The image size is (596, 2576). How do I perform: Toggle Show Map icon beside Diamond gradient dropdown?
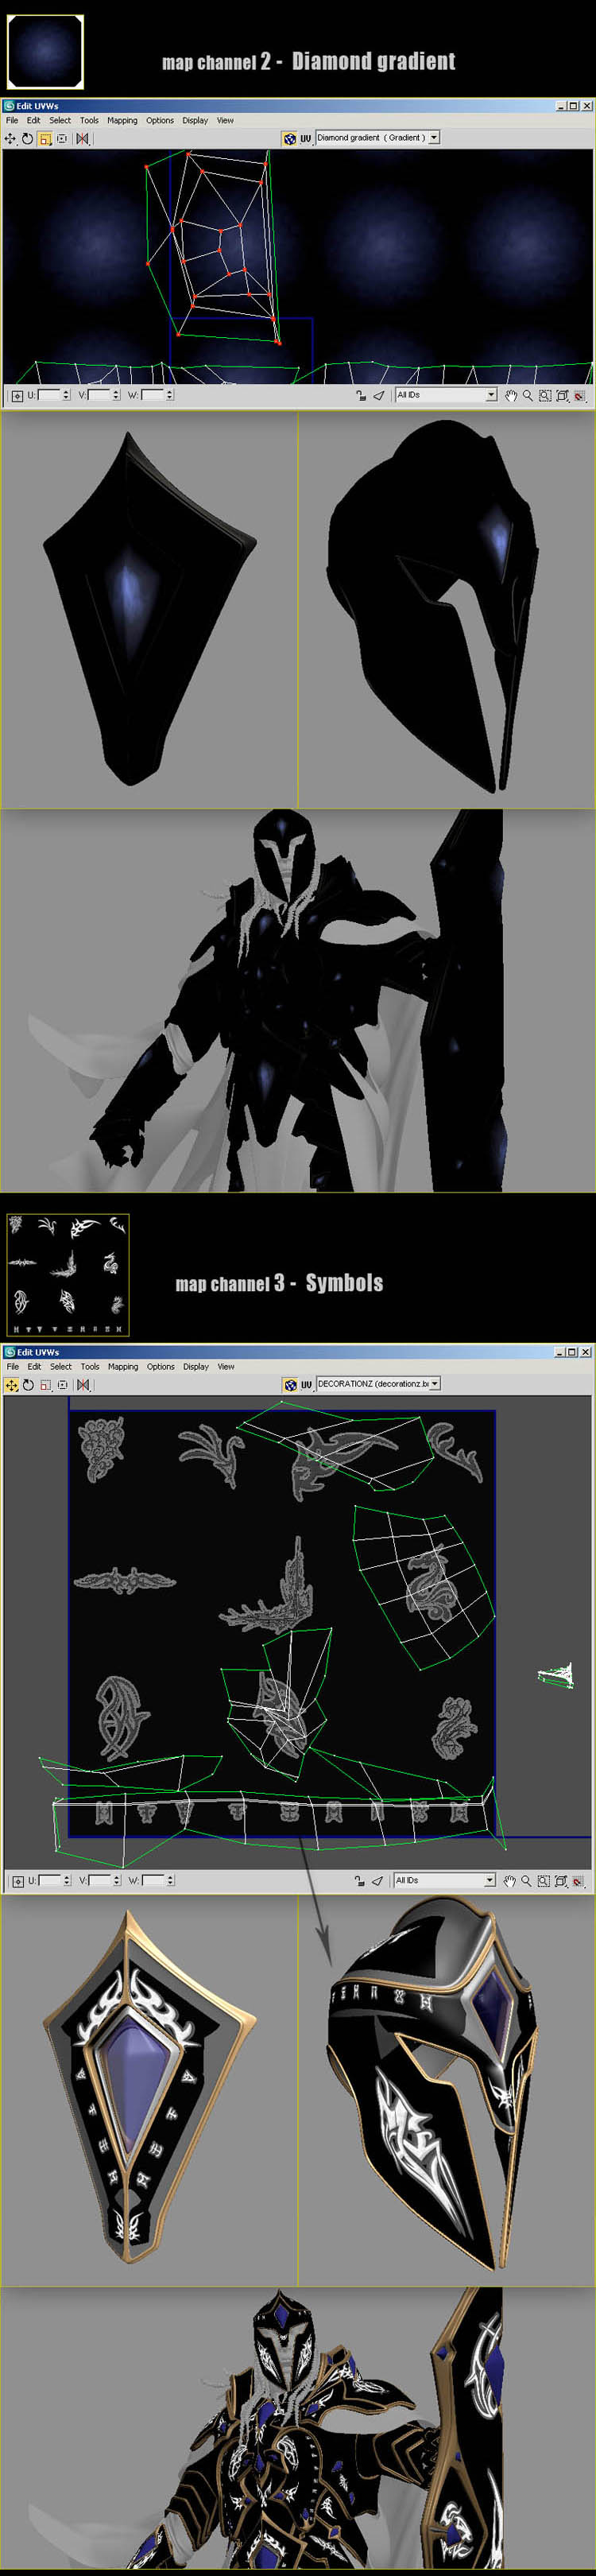coord(290,139)
